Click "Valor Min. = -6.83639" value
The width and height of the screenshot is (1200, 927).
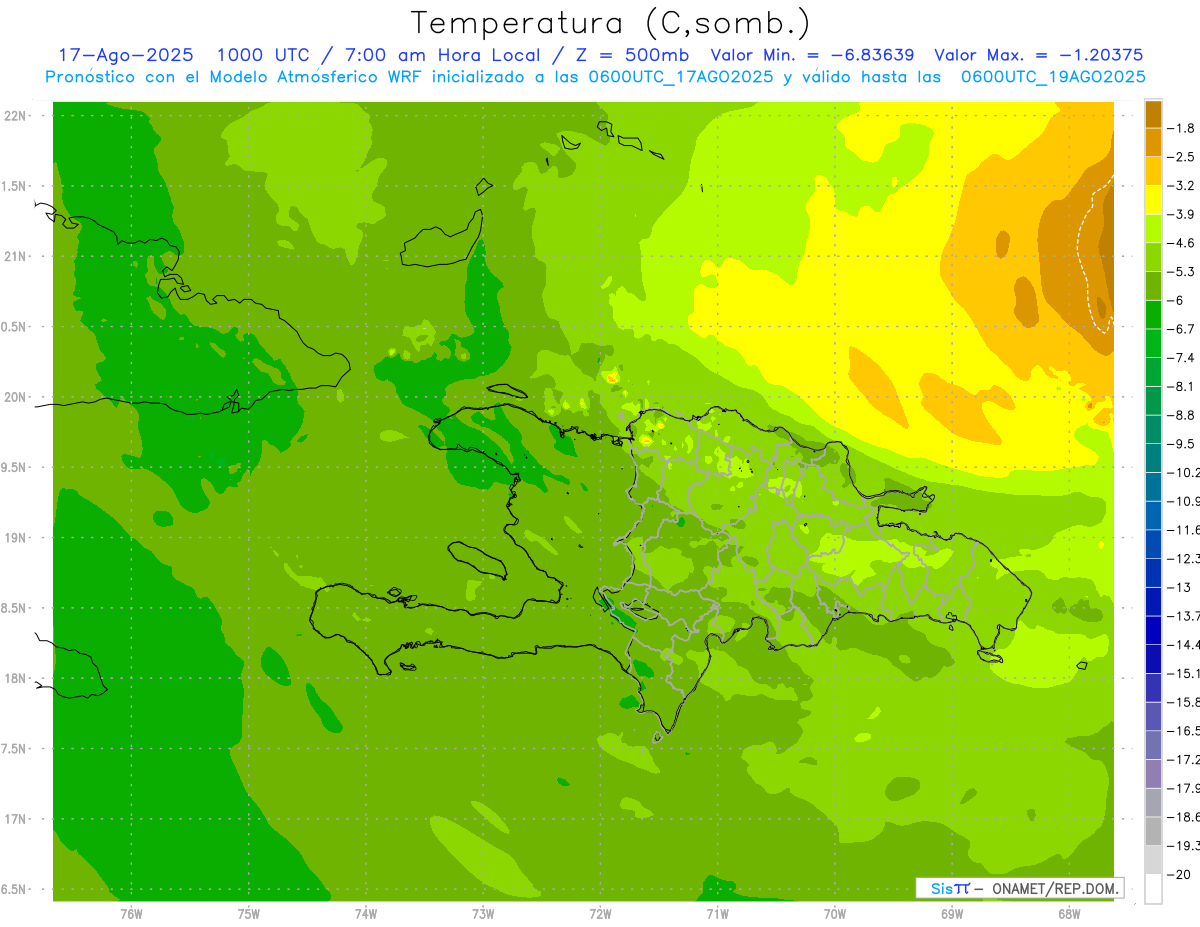point(812,55)
